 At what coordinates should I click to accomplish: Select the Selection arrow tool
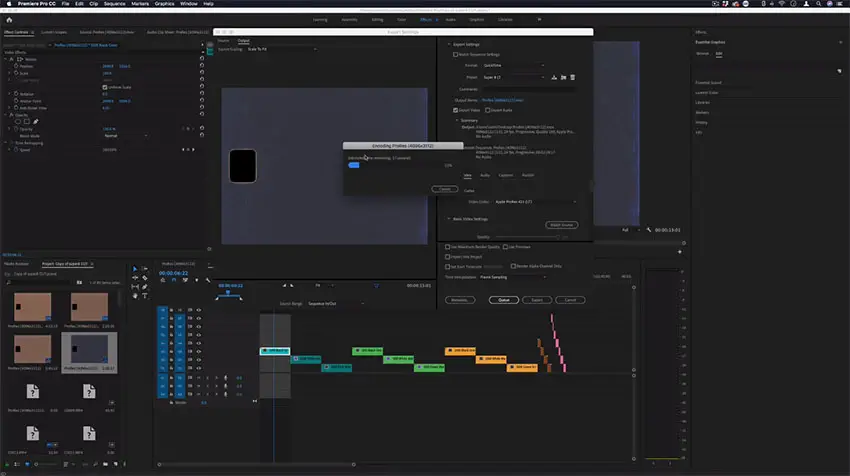click(135, 269)
